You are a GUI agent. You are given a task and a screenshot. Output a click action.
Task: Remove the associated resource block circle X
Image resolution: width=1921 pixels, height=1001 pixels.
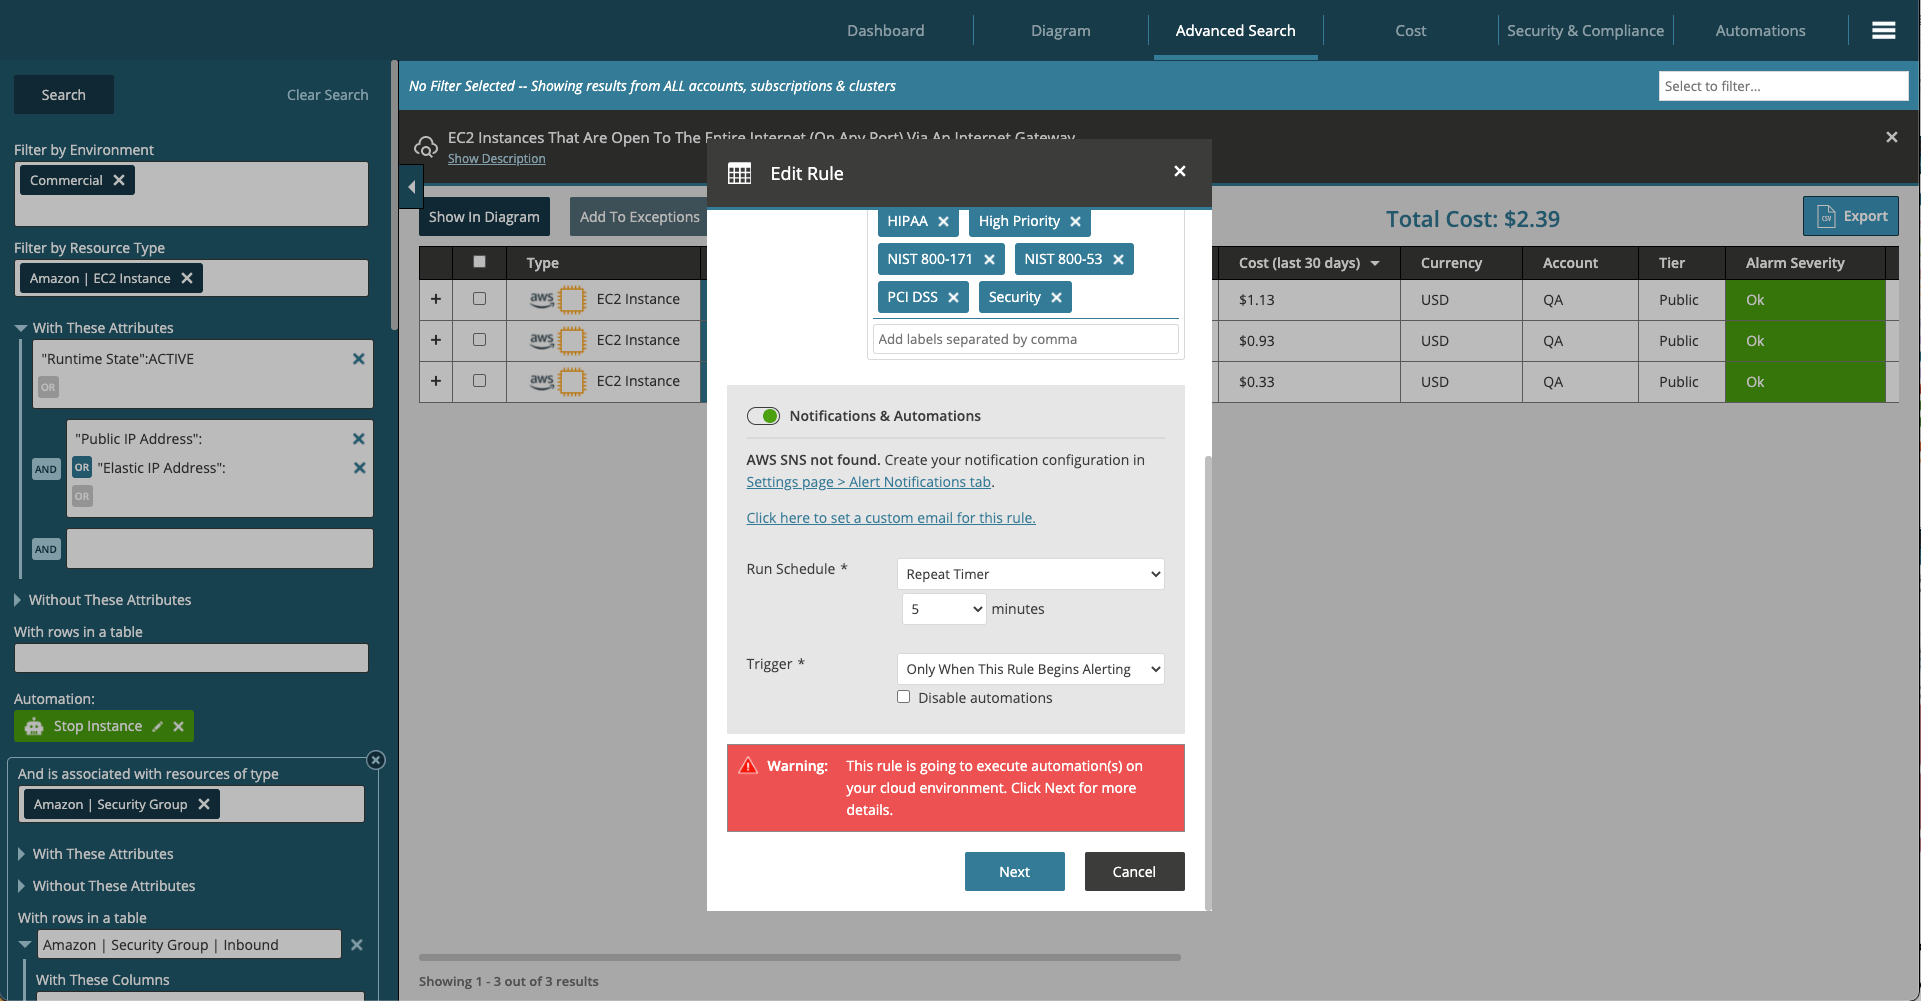pyautogui.click(x=376, y=760)
